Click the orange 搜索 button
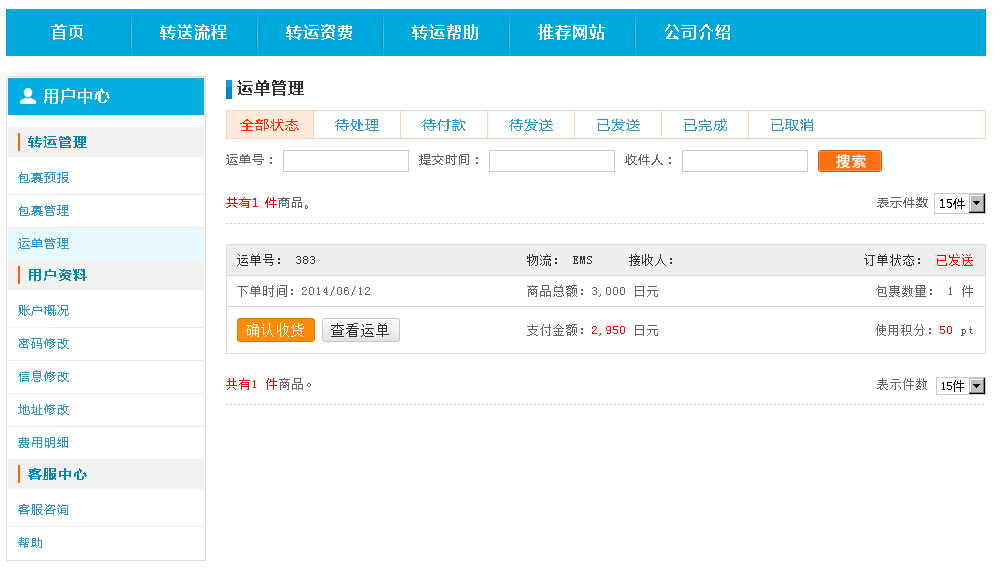Image resolution: width=1003 pixels, height=579 pixels. pos(849,160)
